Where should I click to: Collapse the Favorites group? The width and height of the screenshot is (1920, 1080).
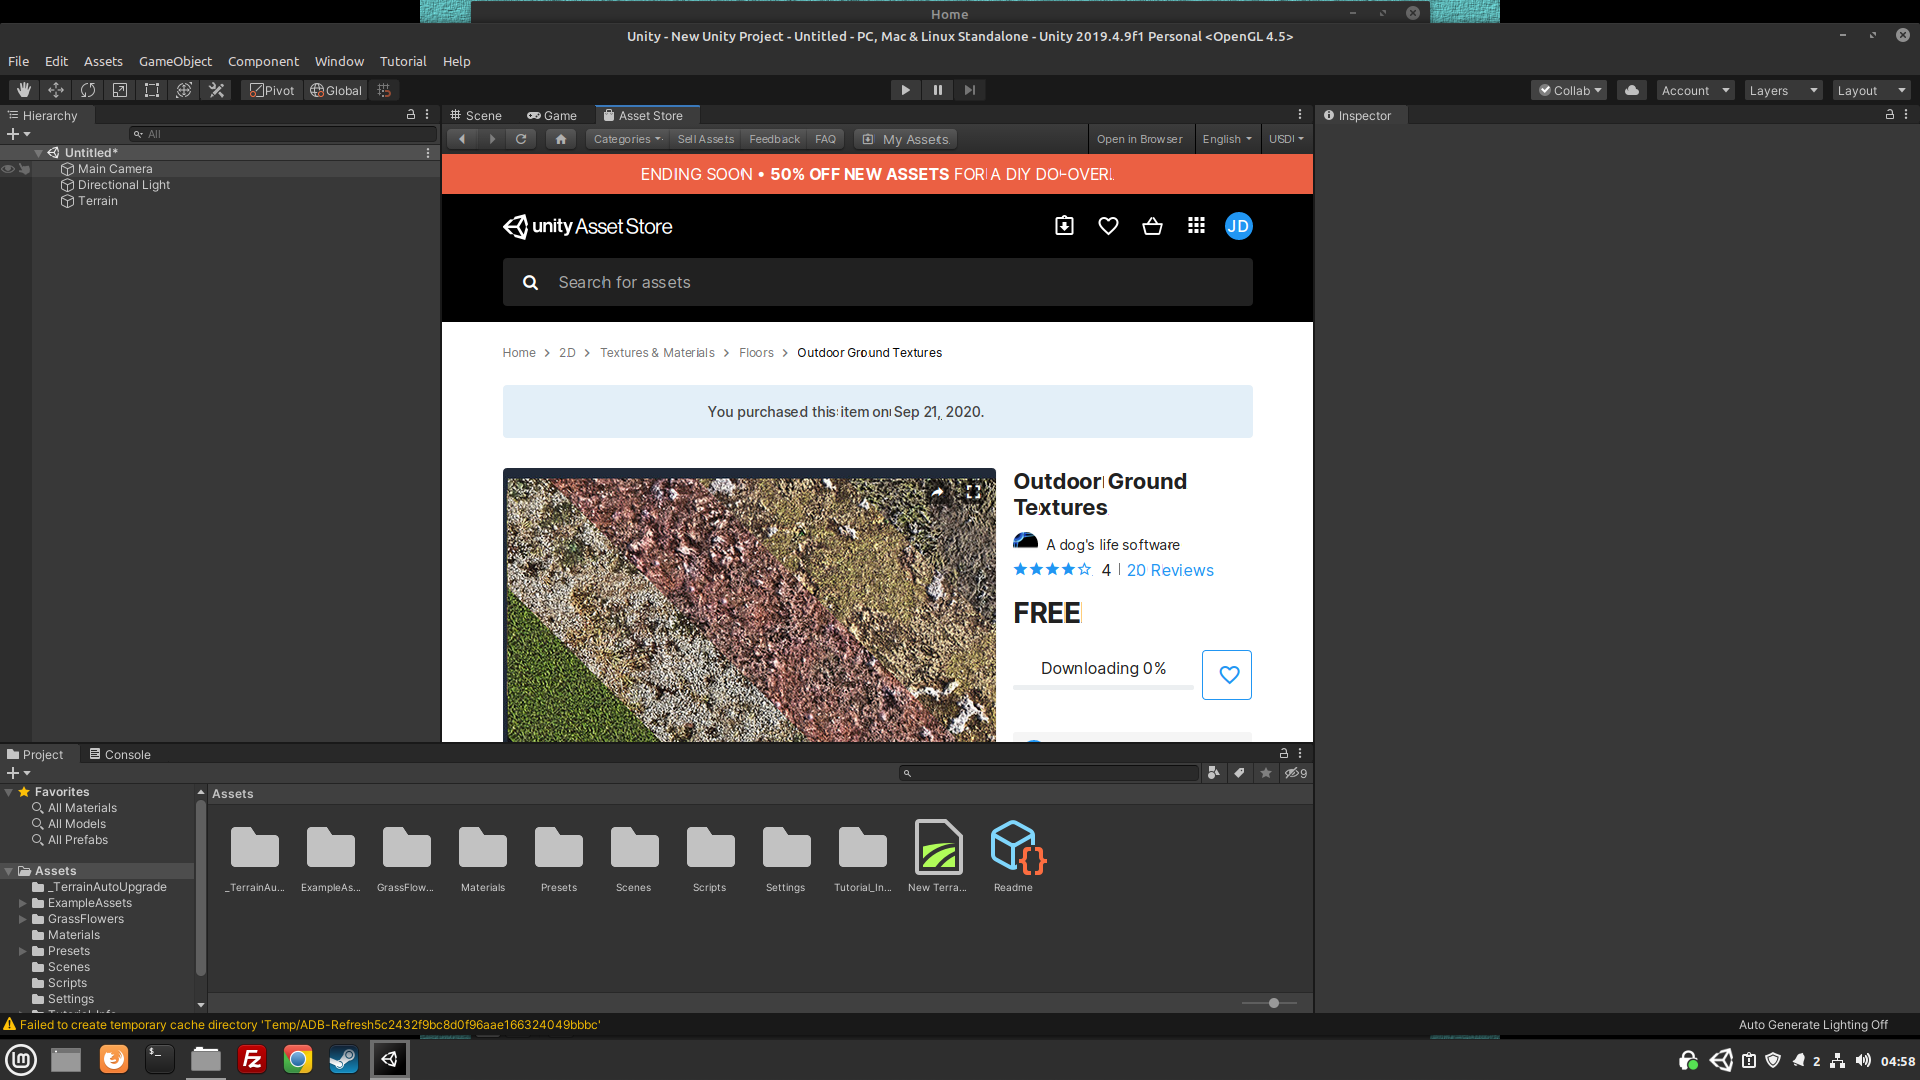pos(9,792)
